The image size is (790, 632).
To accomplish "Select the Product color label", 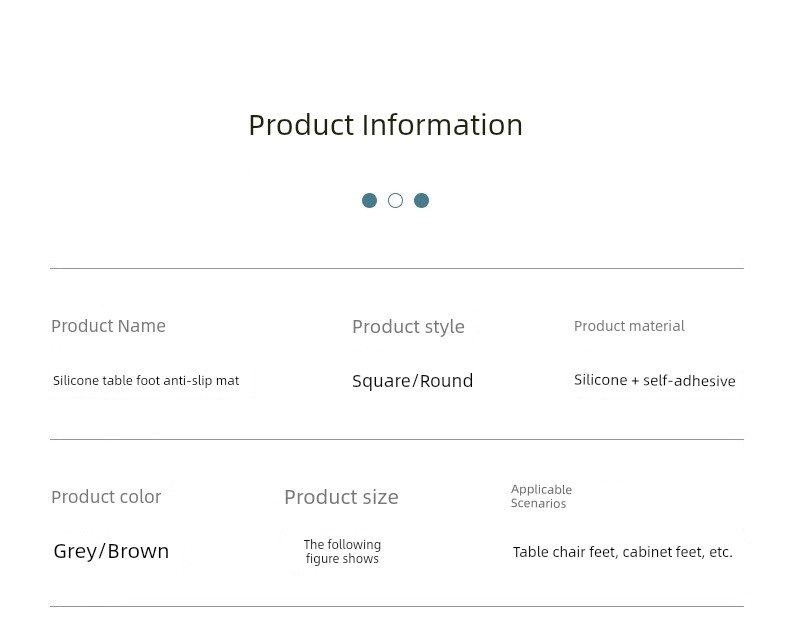I will (106, 497).
